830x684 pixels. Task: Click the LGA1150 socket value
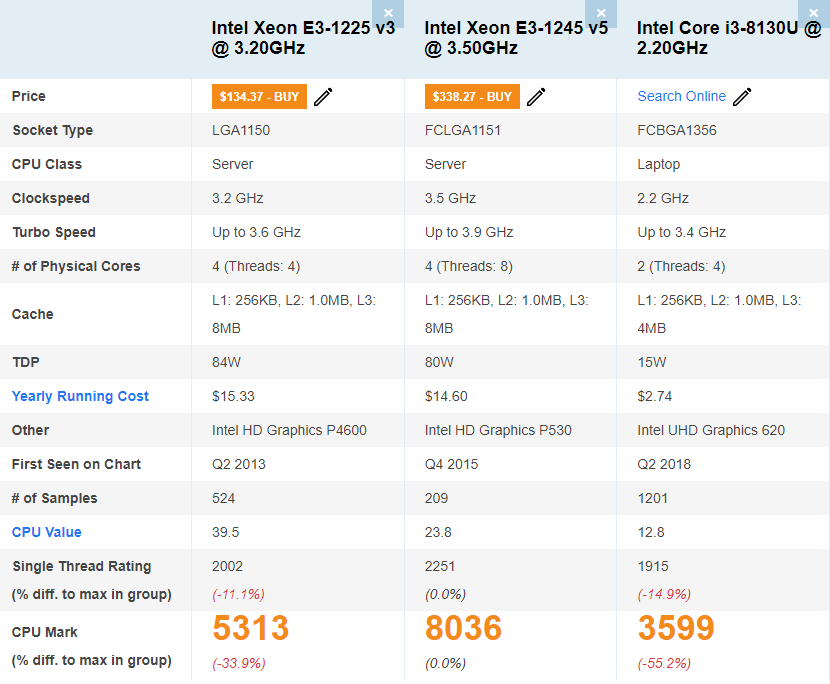coord(241,131)
